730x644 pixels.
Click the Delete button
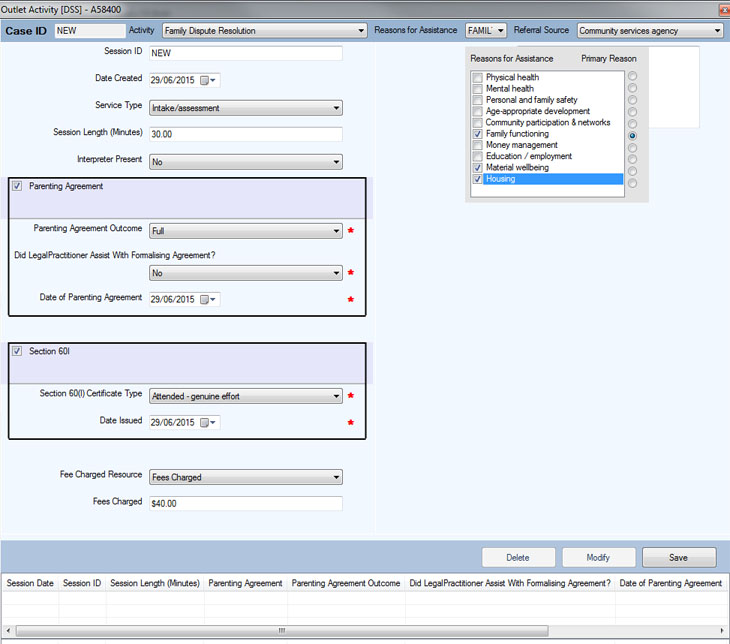(517, 557)
